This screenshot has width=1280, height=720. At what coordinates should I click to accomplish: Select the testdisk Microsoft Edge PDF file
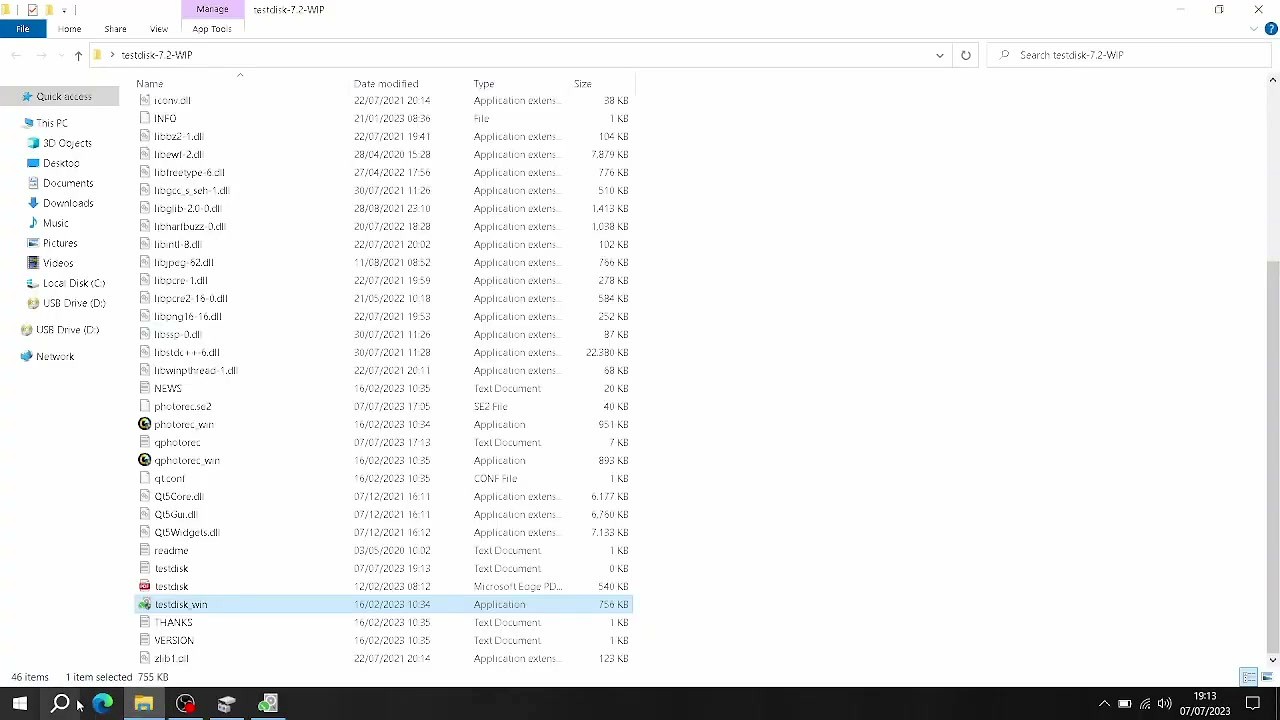click(384, 587)
